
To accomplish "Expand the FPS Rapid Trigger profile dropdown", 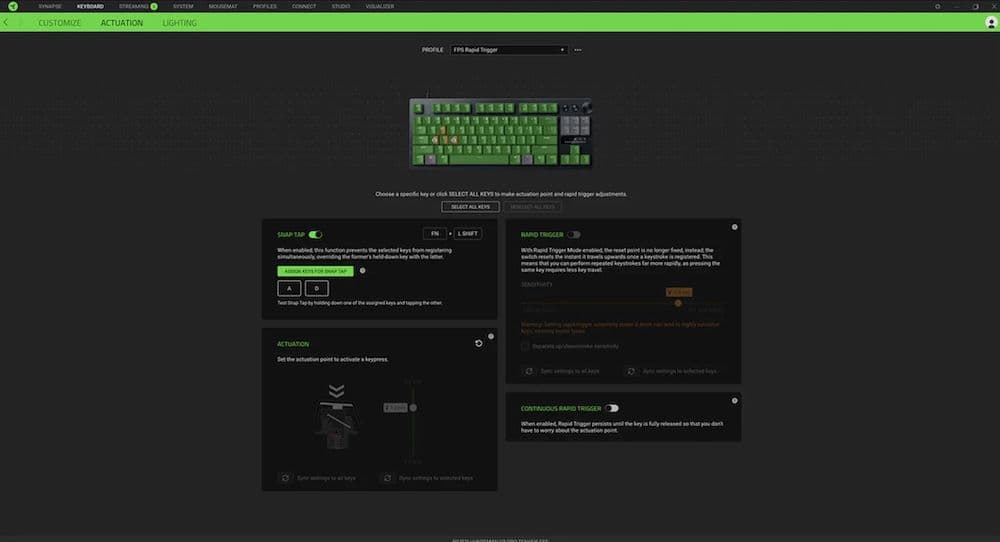I will tap(508, 50).
